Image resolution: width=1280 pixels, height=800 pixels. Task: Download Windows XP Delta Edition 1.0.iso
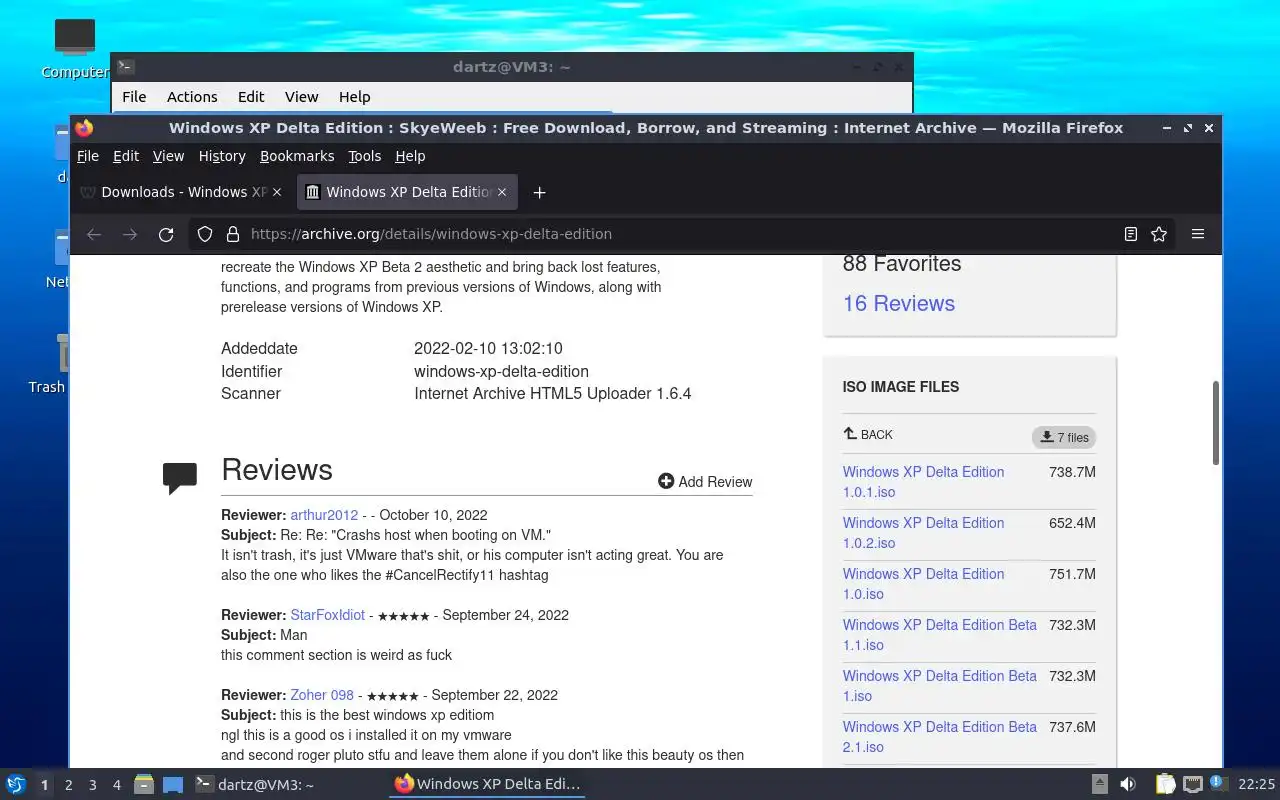[x=923, y=584]
